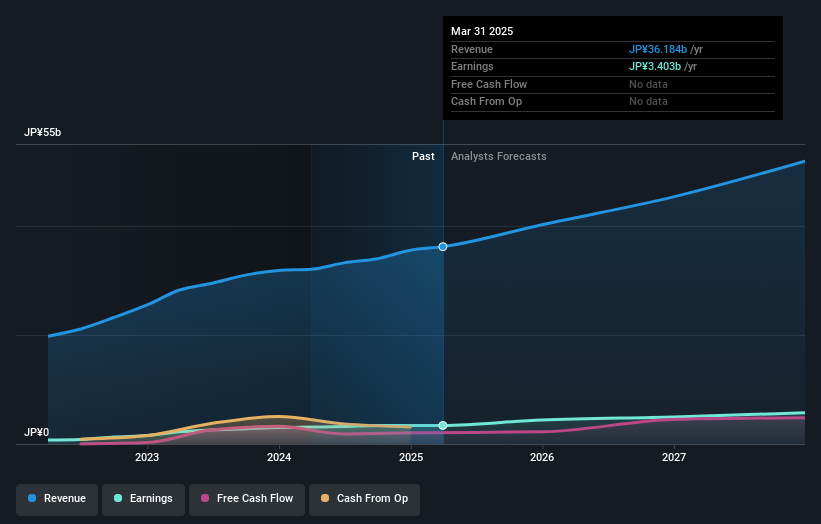The height and width of the screenshot is (524, 821).
Task: Click the 2025 x-axis label
Action: 411,458
